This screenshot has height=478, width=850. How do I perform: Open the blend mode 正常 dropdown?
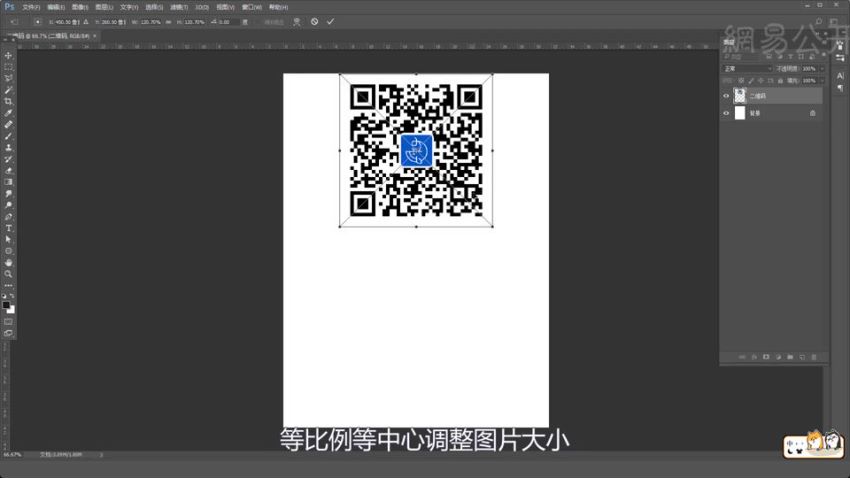click(748, 69)
